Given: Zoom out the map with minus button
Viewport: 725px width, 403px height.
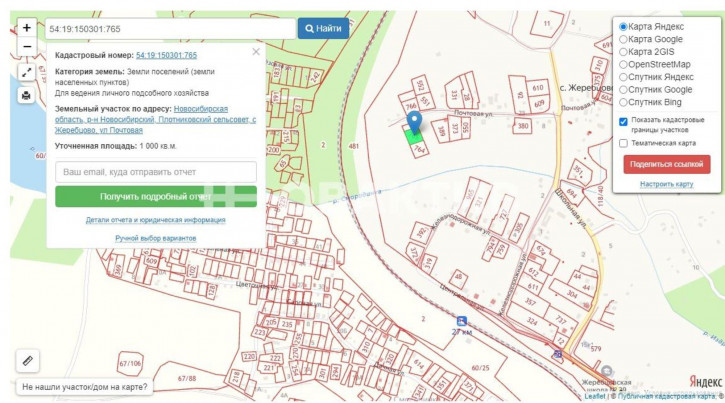Looking at the screenshot, I should coord(26,47).
